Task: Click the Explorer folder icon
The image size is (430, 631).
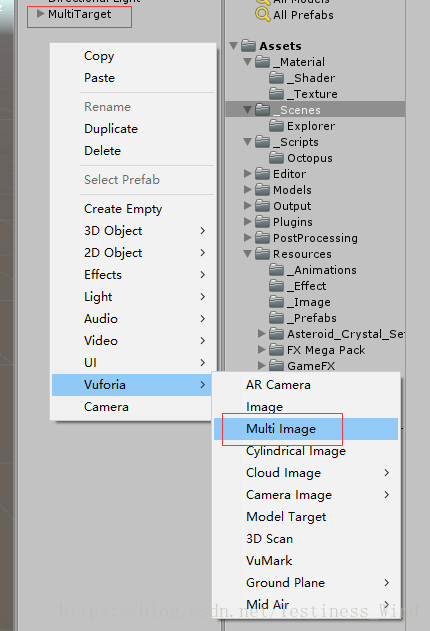Action: point(276,126)
